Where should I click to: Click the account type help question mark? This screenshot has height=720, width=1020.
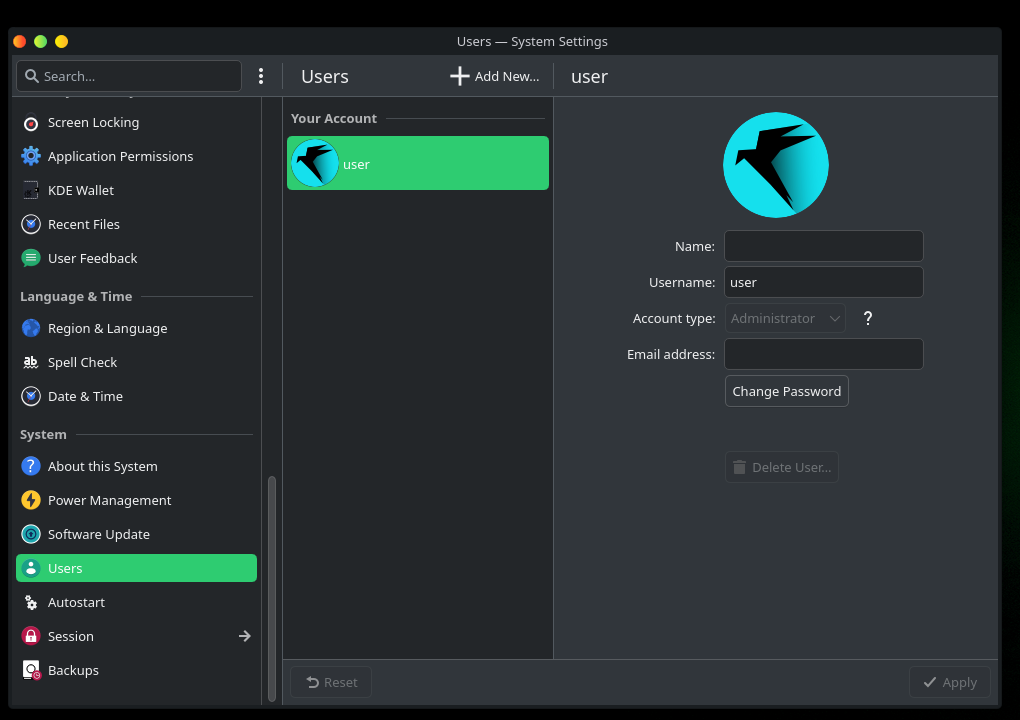pyautogui.click(x=868, y=319)
